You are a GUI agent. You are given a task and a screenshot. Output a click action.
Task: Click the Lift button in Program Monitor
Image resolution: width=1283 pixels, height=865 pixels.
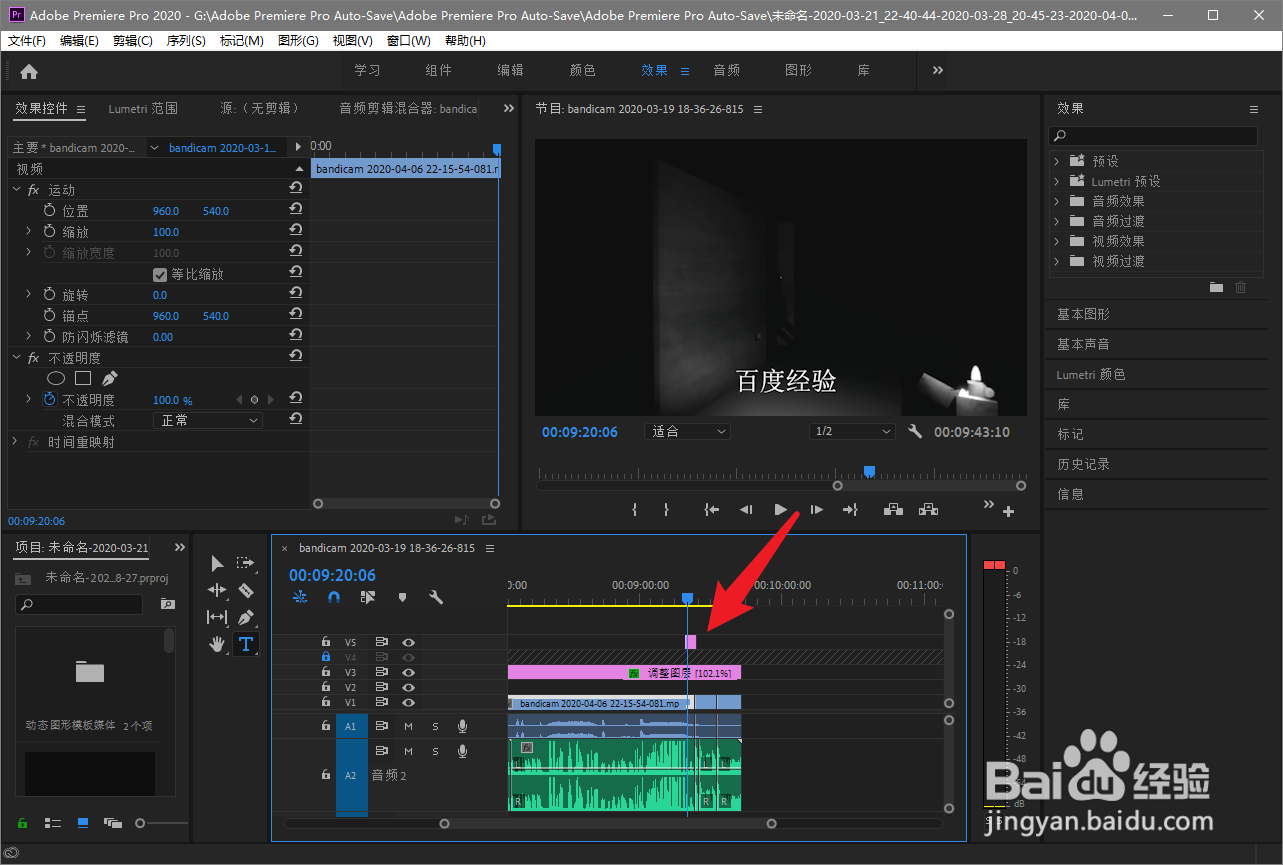coord(894,510)
